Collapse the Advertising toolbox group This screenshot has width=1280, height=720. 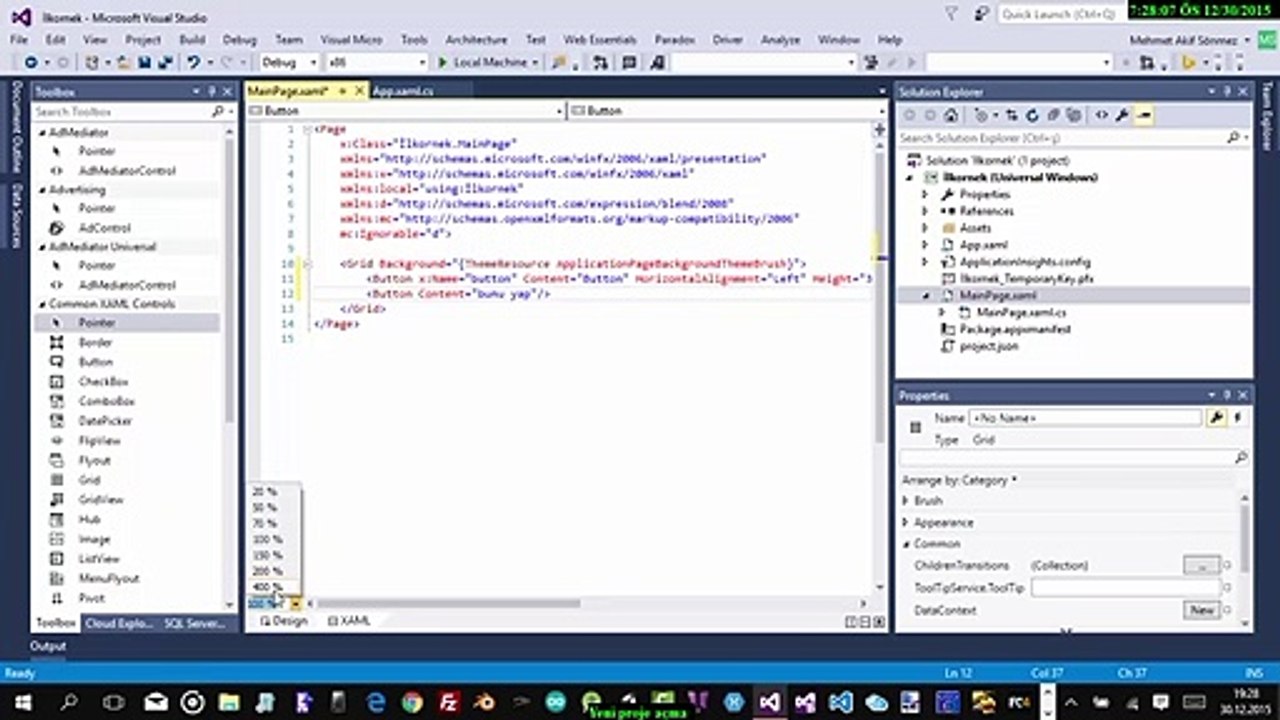(42, 190)
